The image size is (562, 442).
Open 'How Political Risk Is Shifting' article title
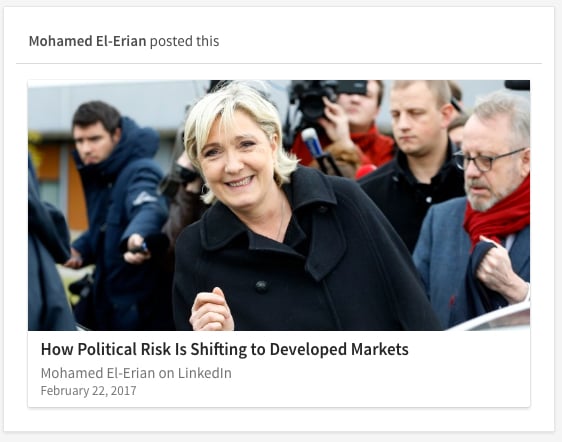(224, 349)
